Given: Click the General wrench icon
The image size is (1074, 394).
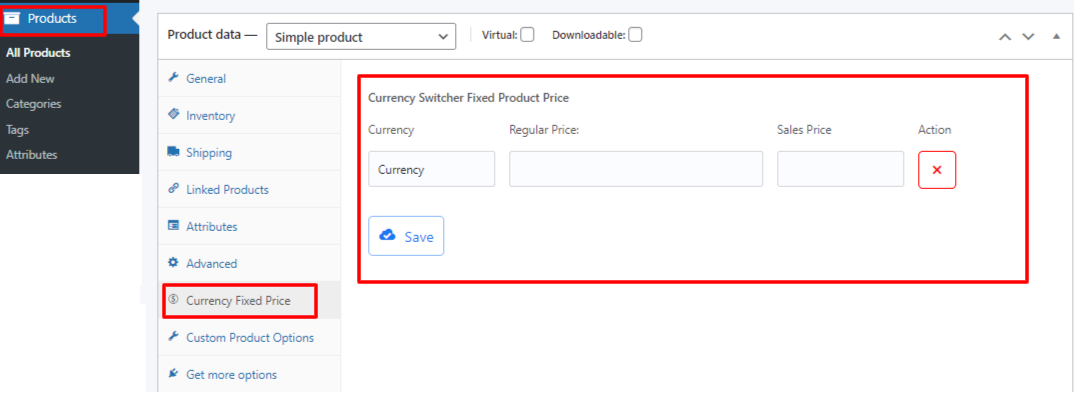Looking at the screenshot, I should 173,77.
